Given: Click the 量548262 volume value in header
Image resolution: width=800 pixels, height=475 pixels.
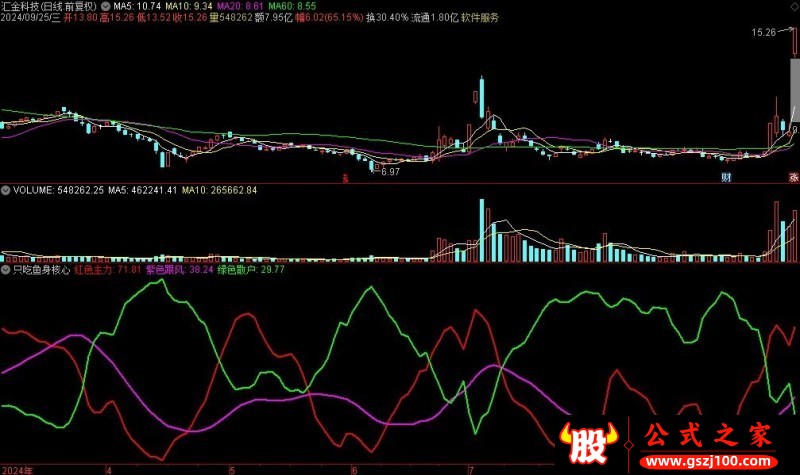Looking at the screenshot, I should click(x=231, y=17).
